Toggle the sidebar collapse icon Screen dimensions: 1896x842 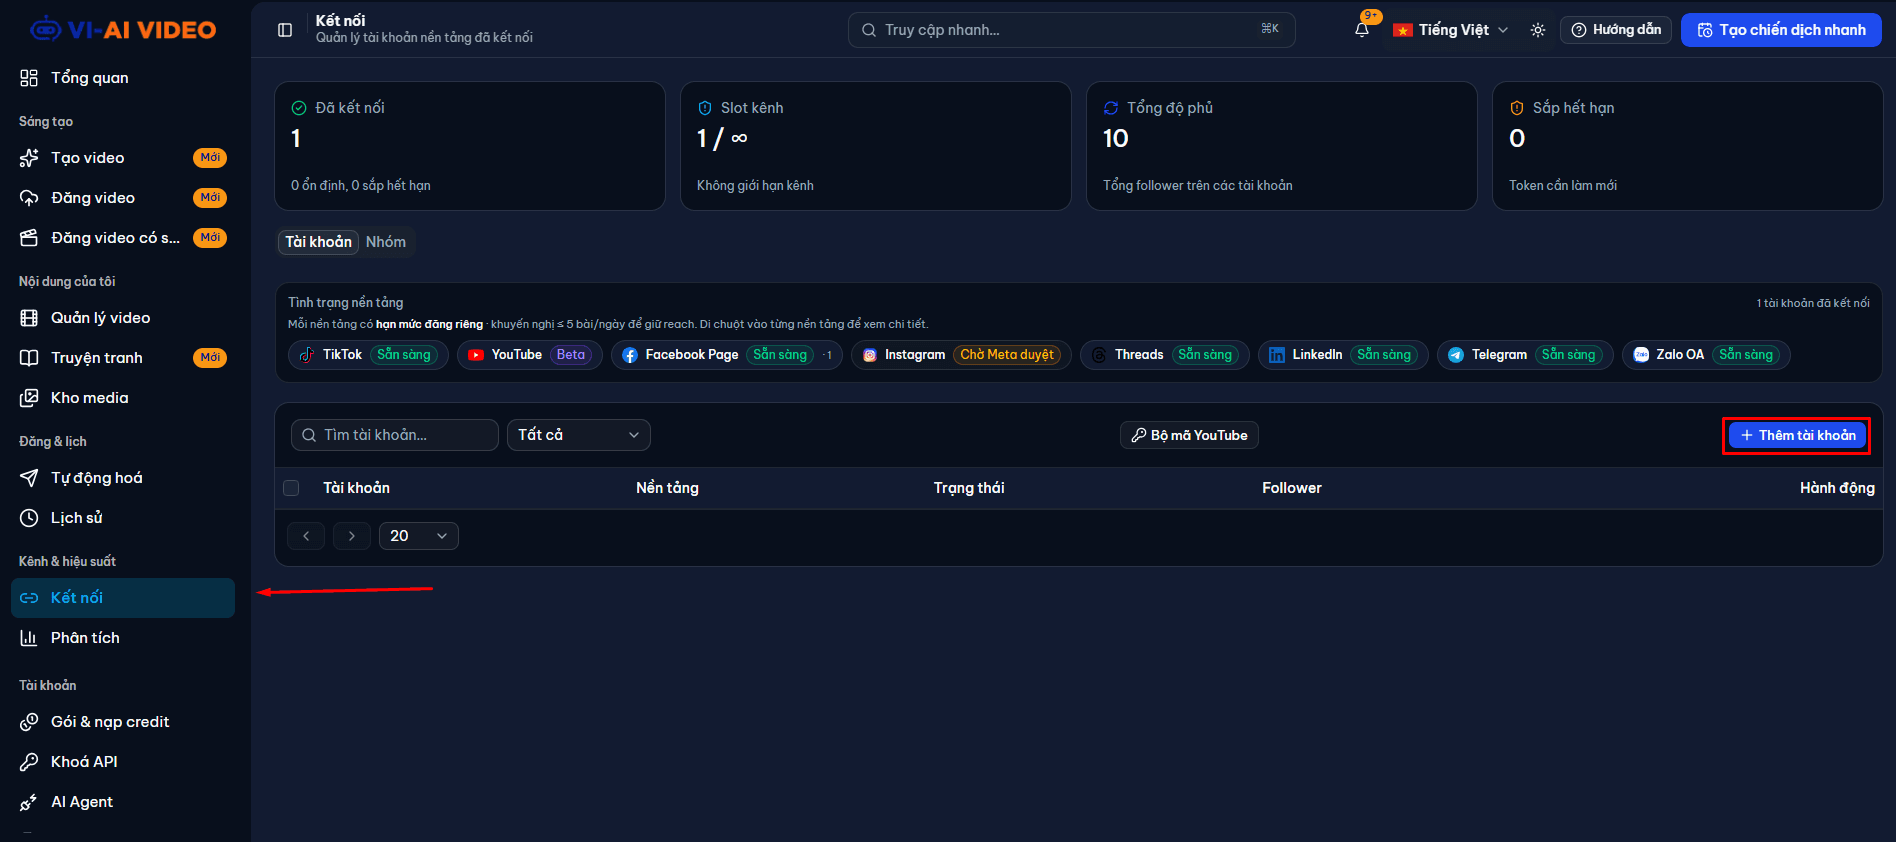click(x=285, y=30)
